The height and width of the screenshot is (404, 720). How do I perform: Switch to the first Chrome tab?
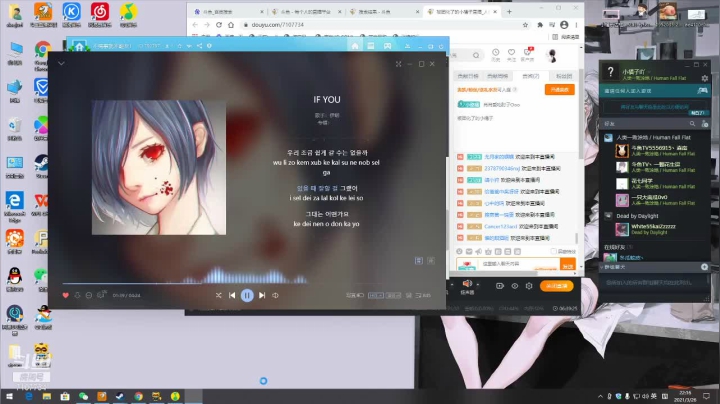coord(227,11)
